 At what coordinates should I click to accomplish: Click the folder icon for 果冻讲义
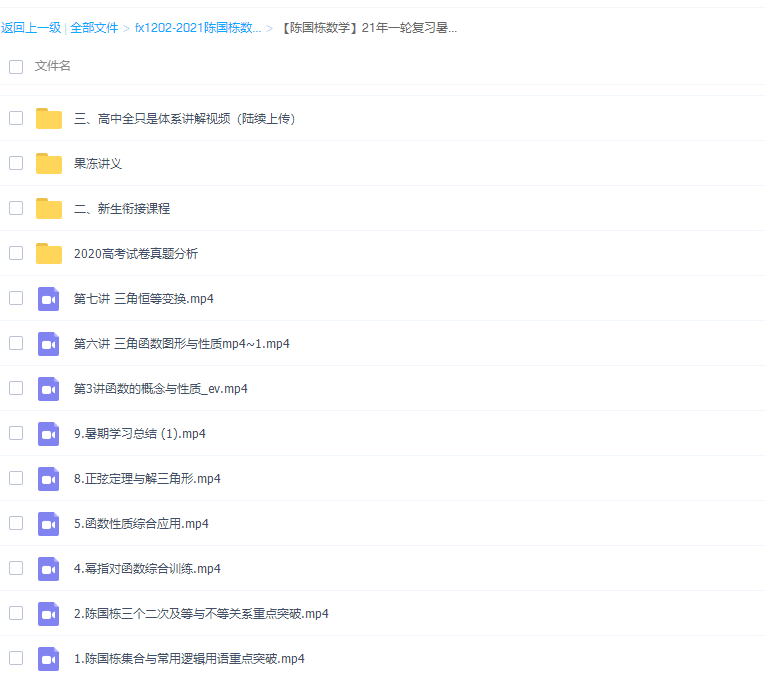tap(48, 163)
